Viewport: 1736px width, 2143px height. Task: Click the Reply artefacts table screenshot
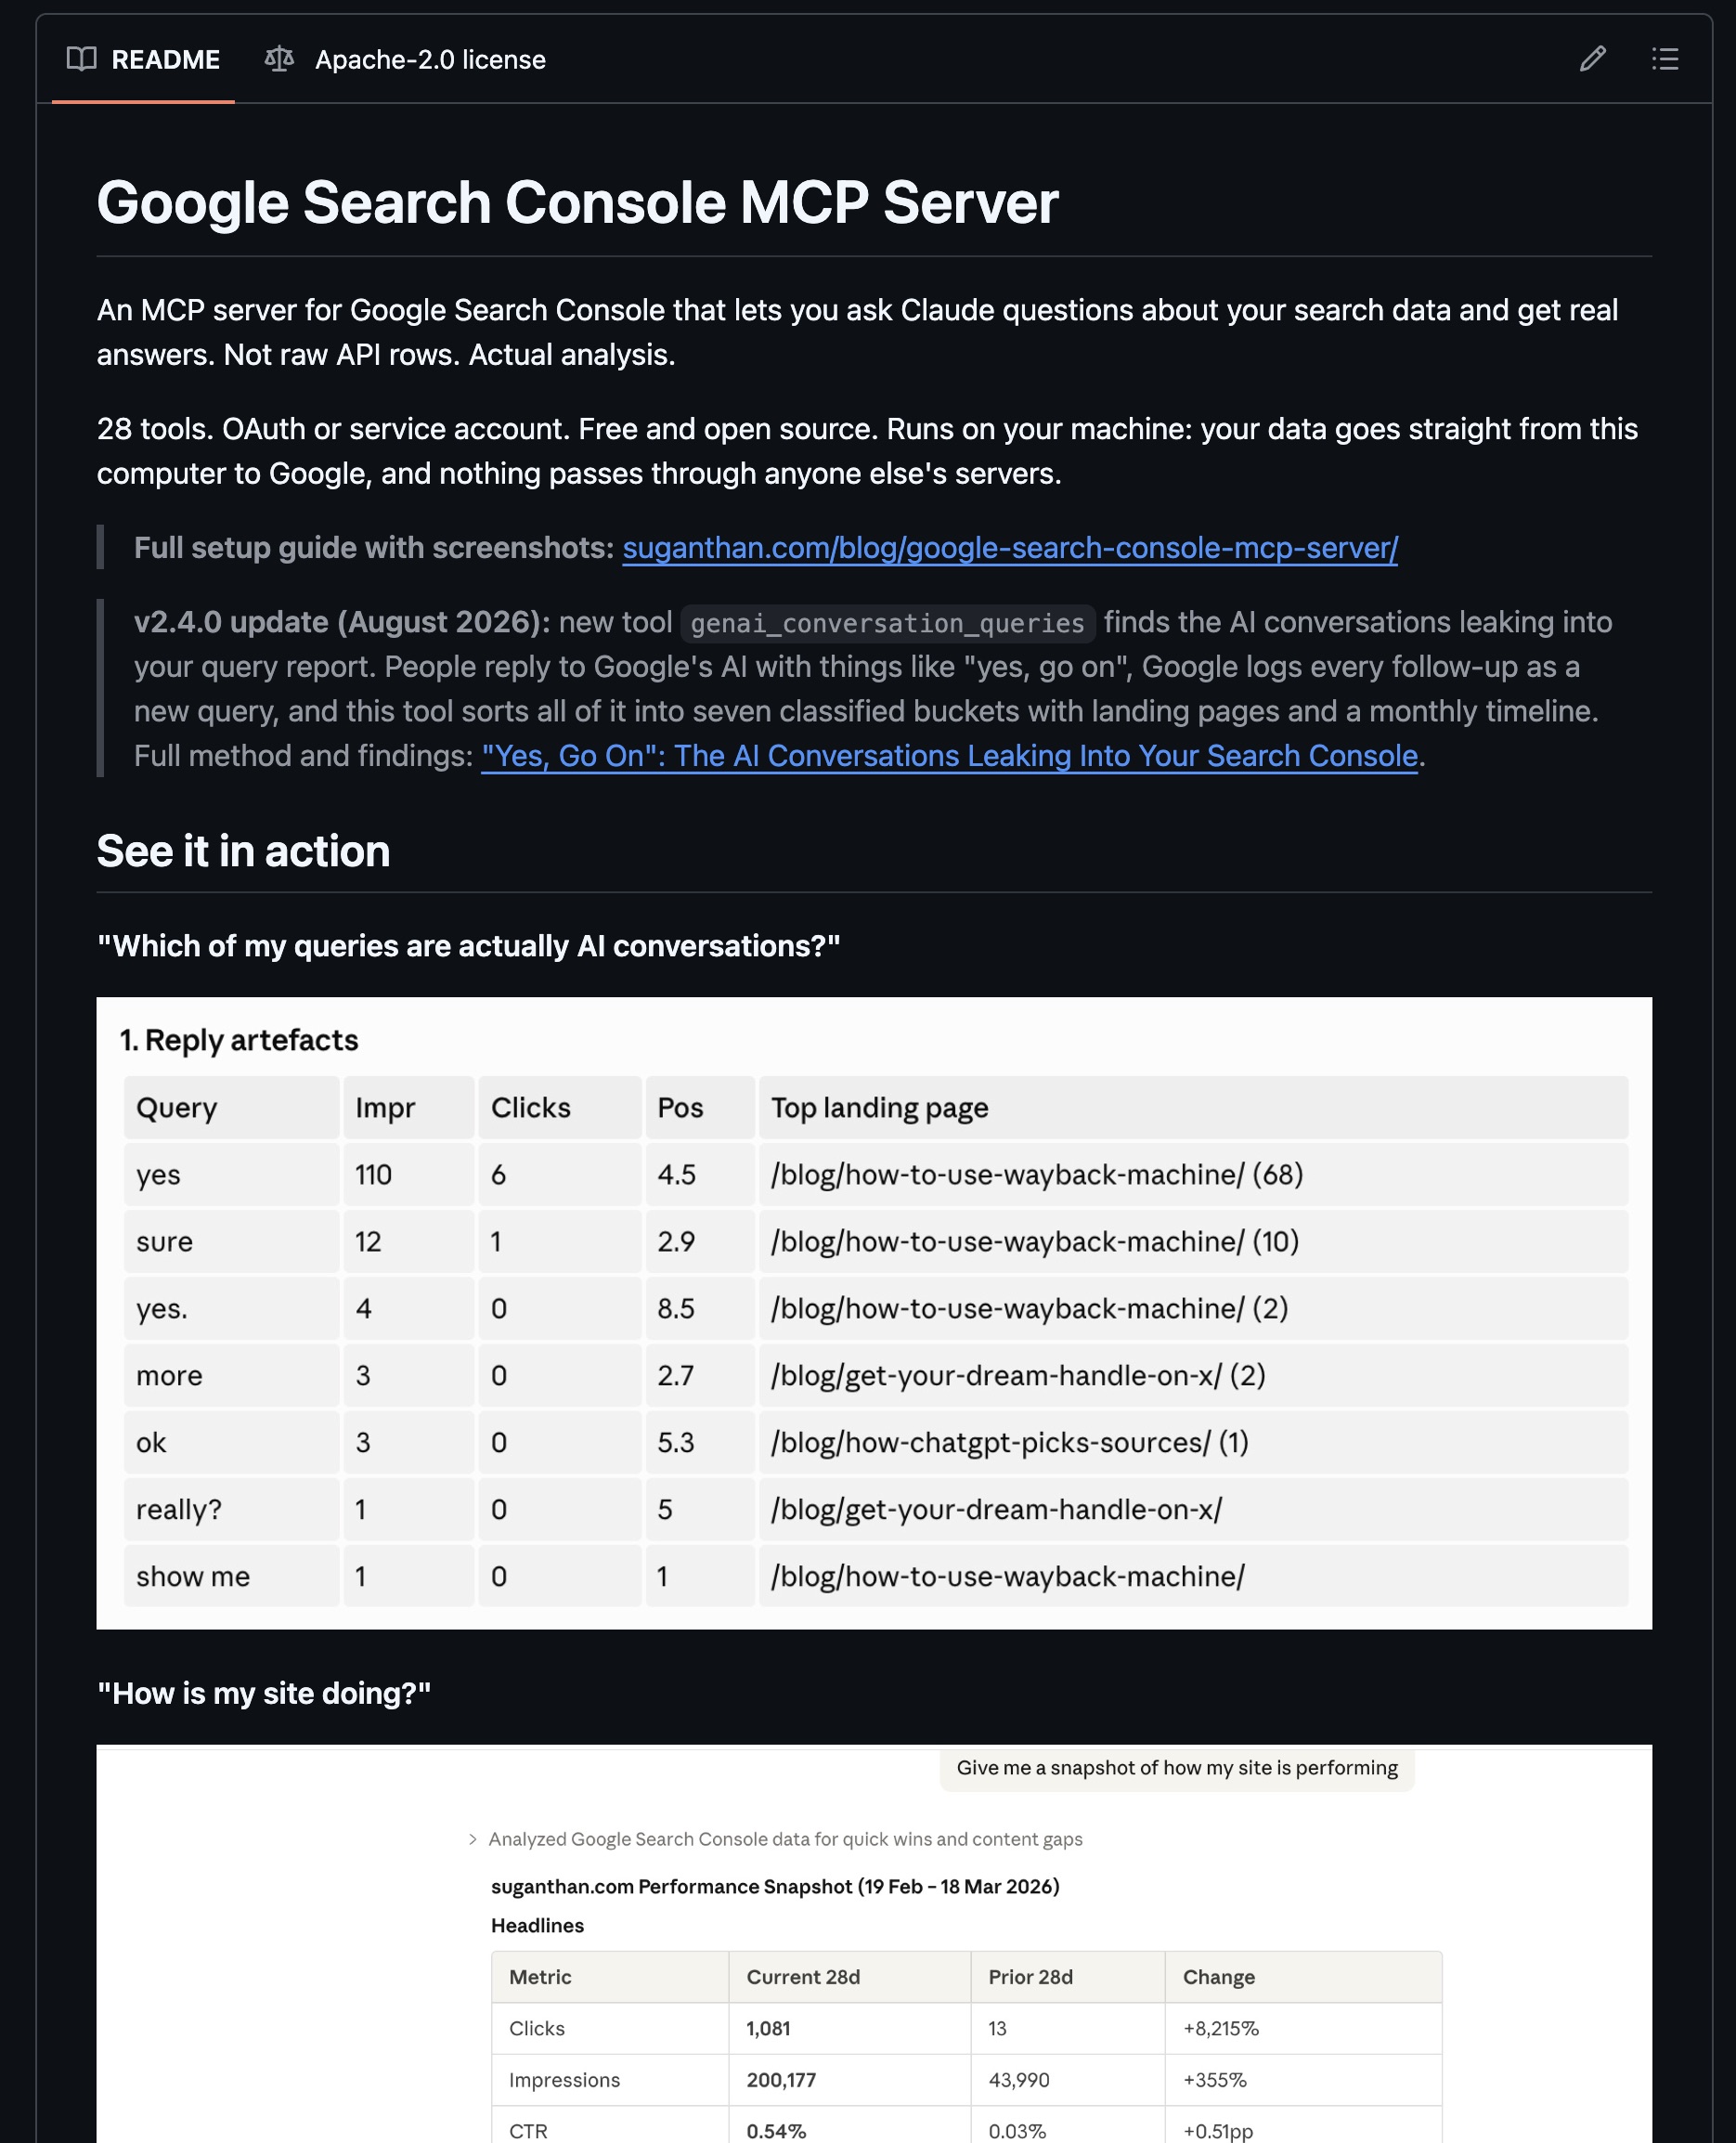coord(874,1313)
